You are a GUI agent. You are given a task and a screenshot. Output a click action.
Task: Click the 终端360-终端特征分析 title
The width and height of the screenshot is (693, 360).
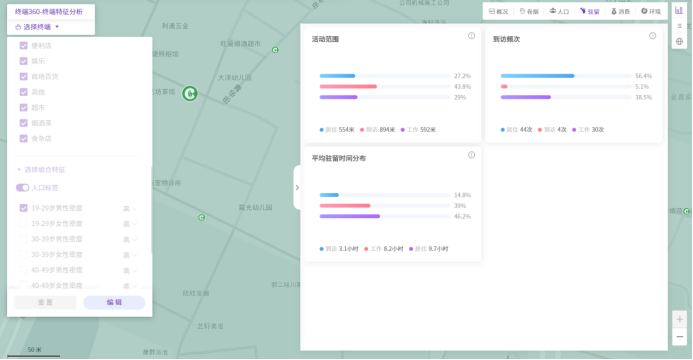click(x=49, y=12)
